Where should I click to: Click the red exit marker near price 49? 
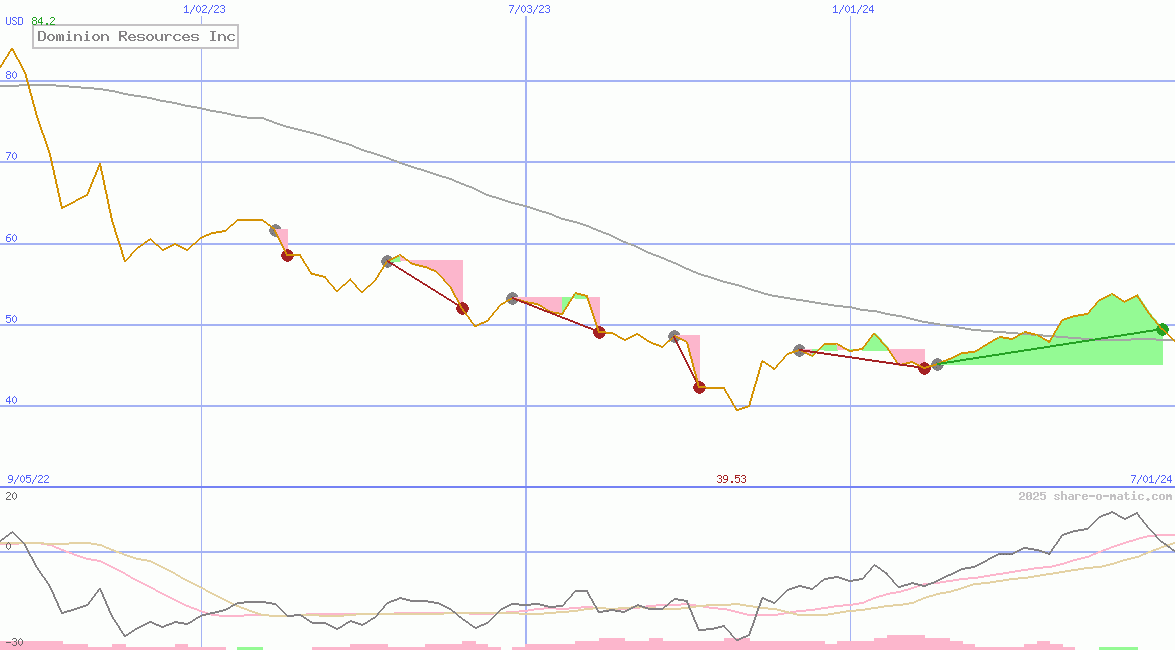pyautogui.click(x=599, y=332)
